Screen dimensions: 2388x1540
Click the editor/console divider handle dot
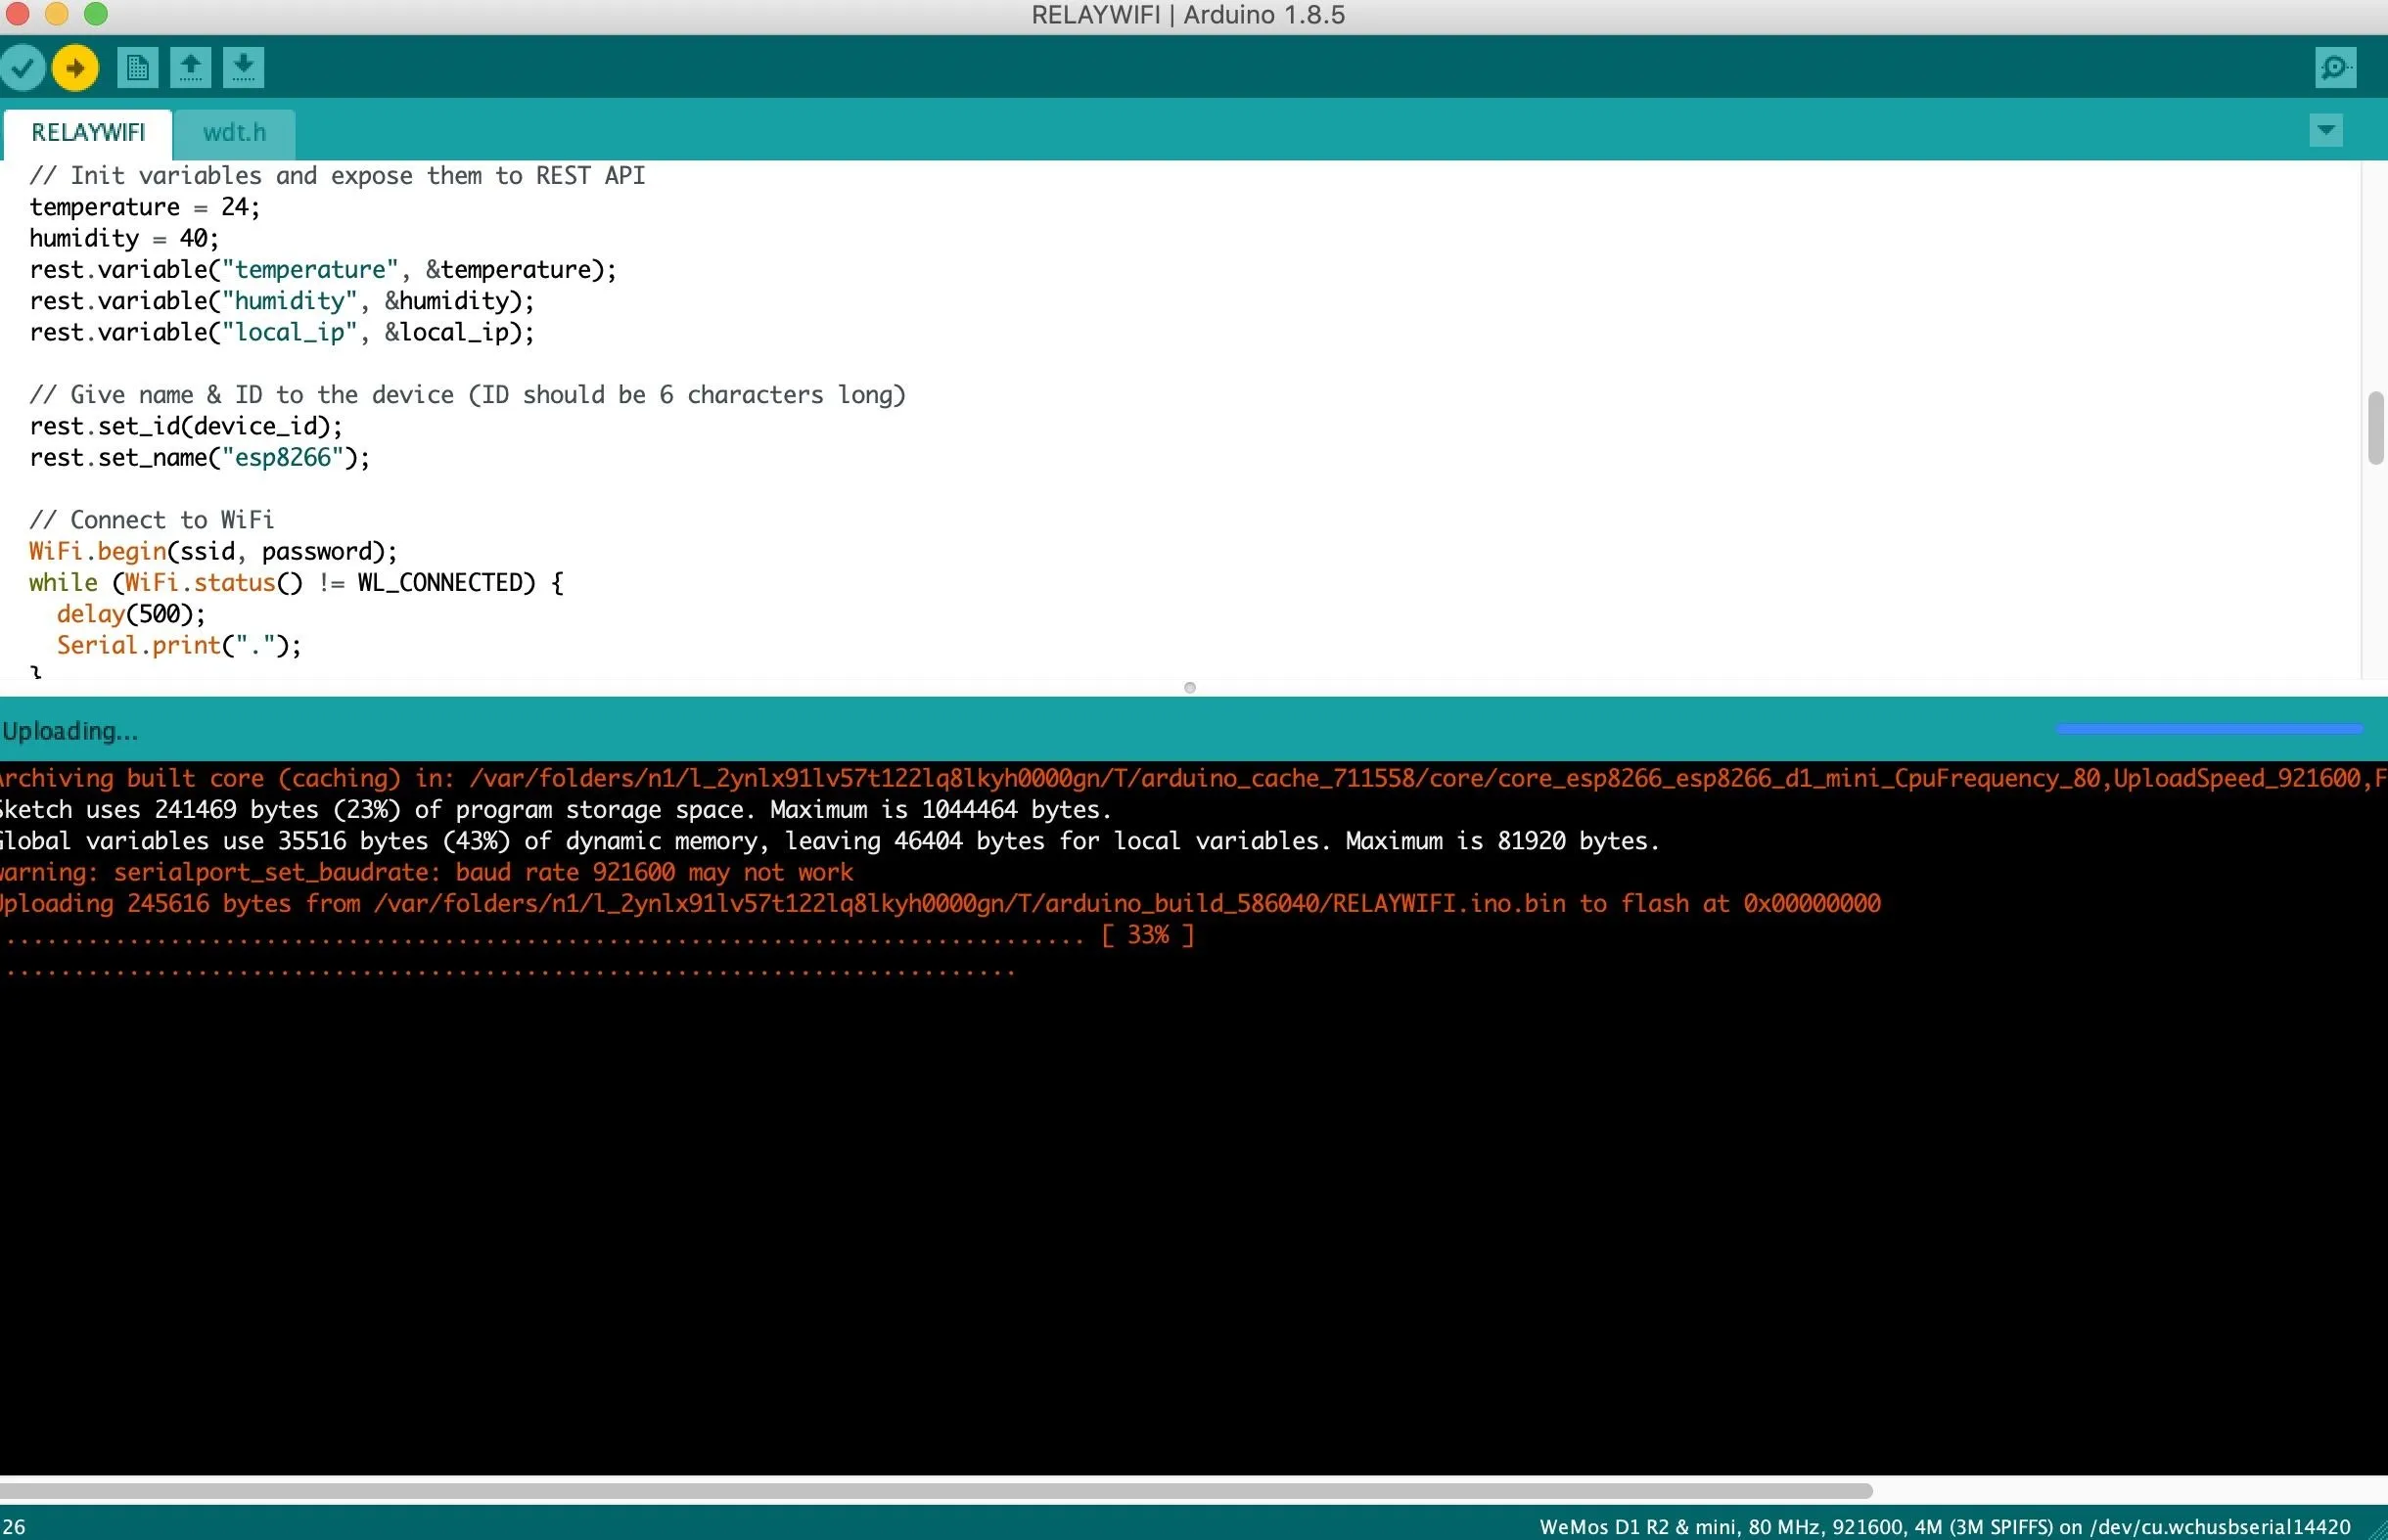(x=1190, y=688)
